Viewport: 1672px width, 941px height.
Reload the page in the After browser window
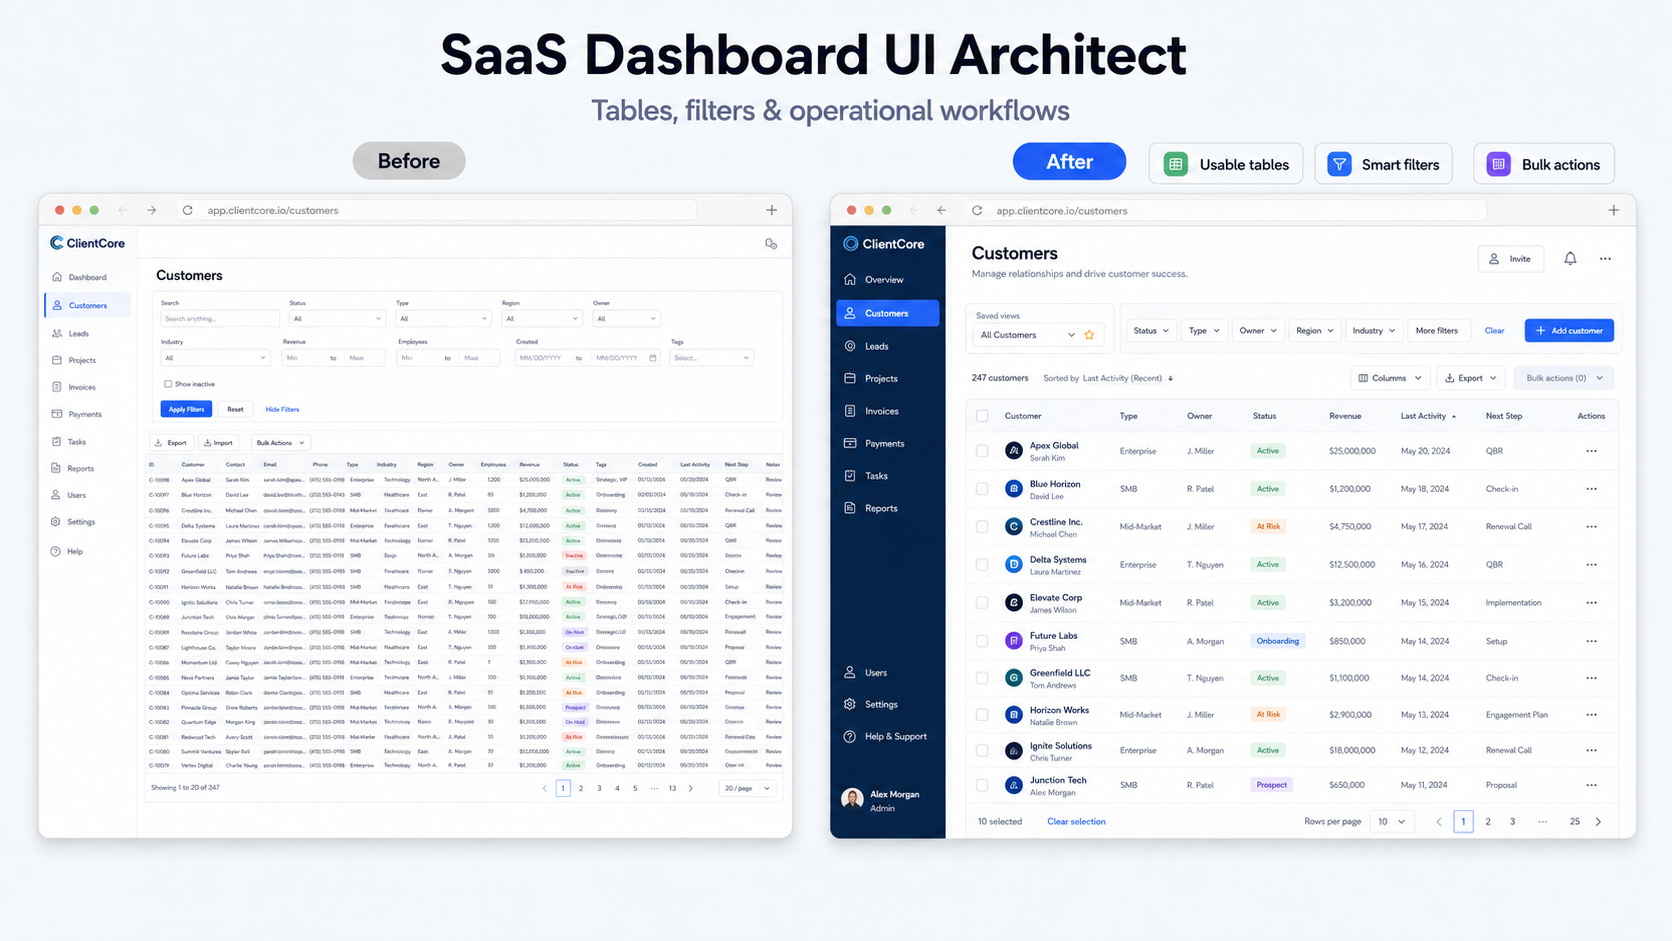(x=977, y=211)
